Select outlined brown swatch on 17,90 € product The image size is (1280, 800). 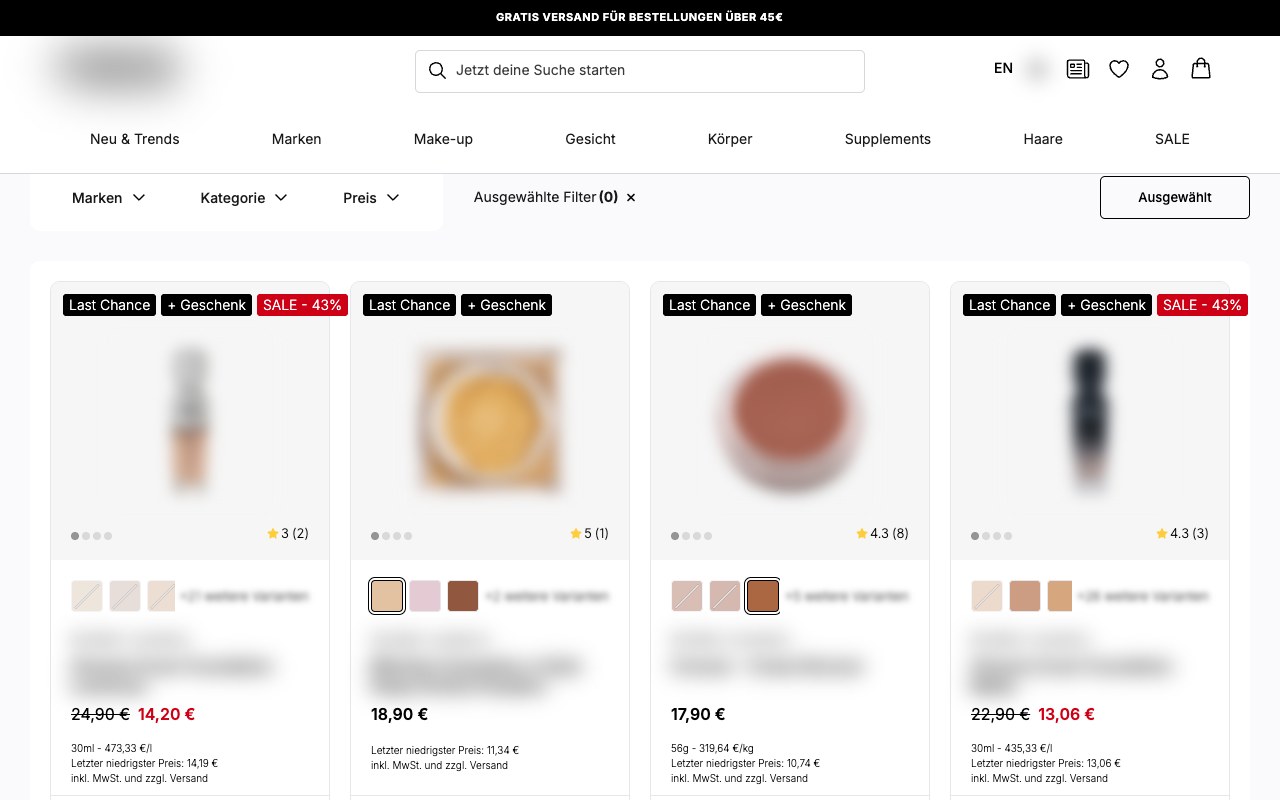763,596
